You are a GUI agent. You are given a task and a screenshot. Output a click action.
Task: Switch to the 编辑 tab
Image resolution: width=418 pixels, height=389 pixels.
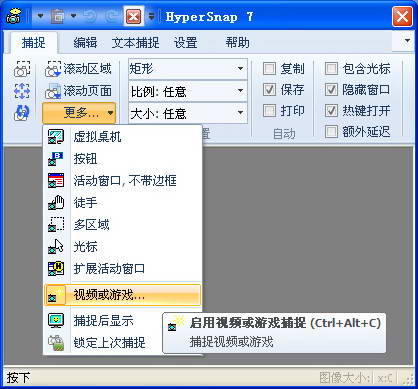[x=85, y=43]
